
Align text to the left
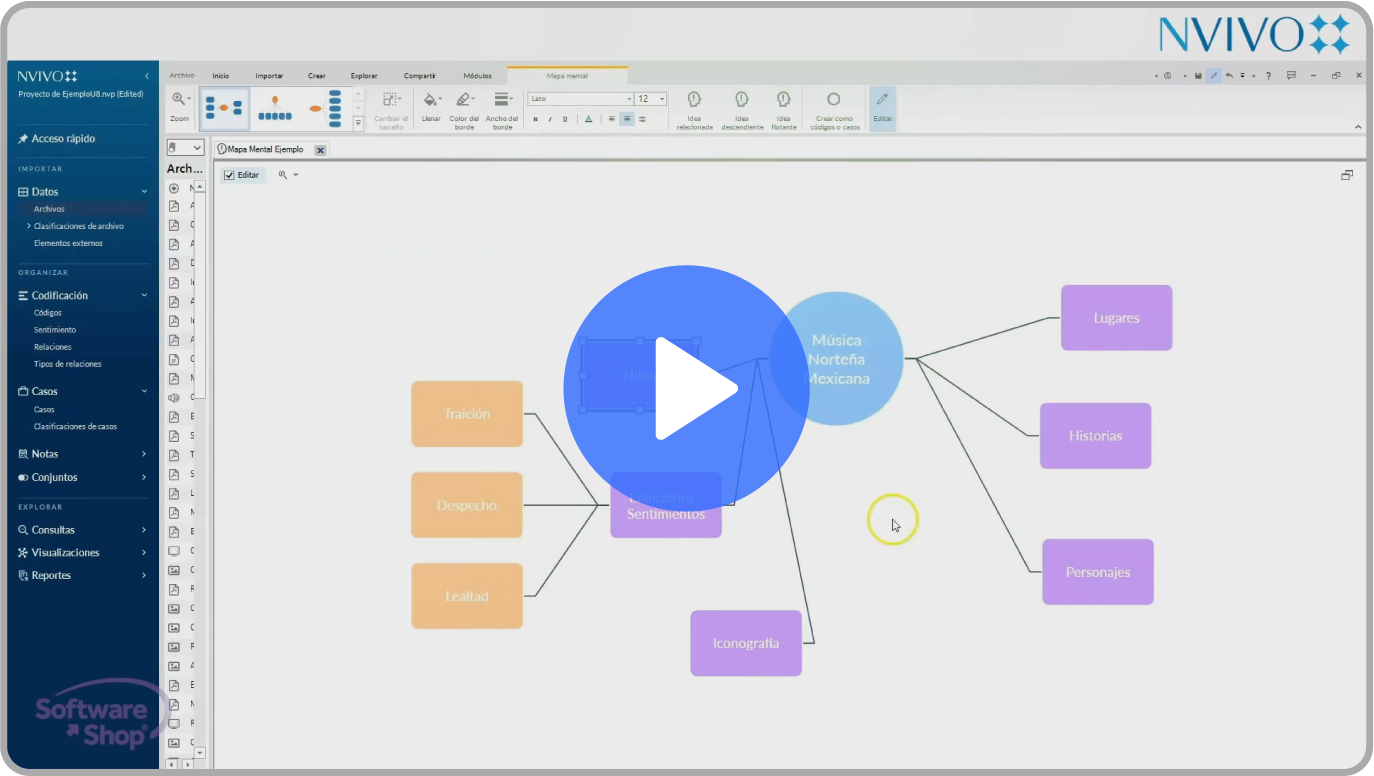tap(612, 119)
